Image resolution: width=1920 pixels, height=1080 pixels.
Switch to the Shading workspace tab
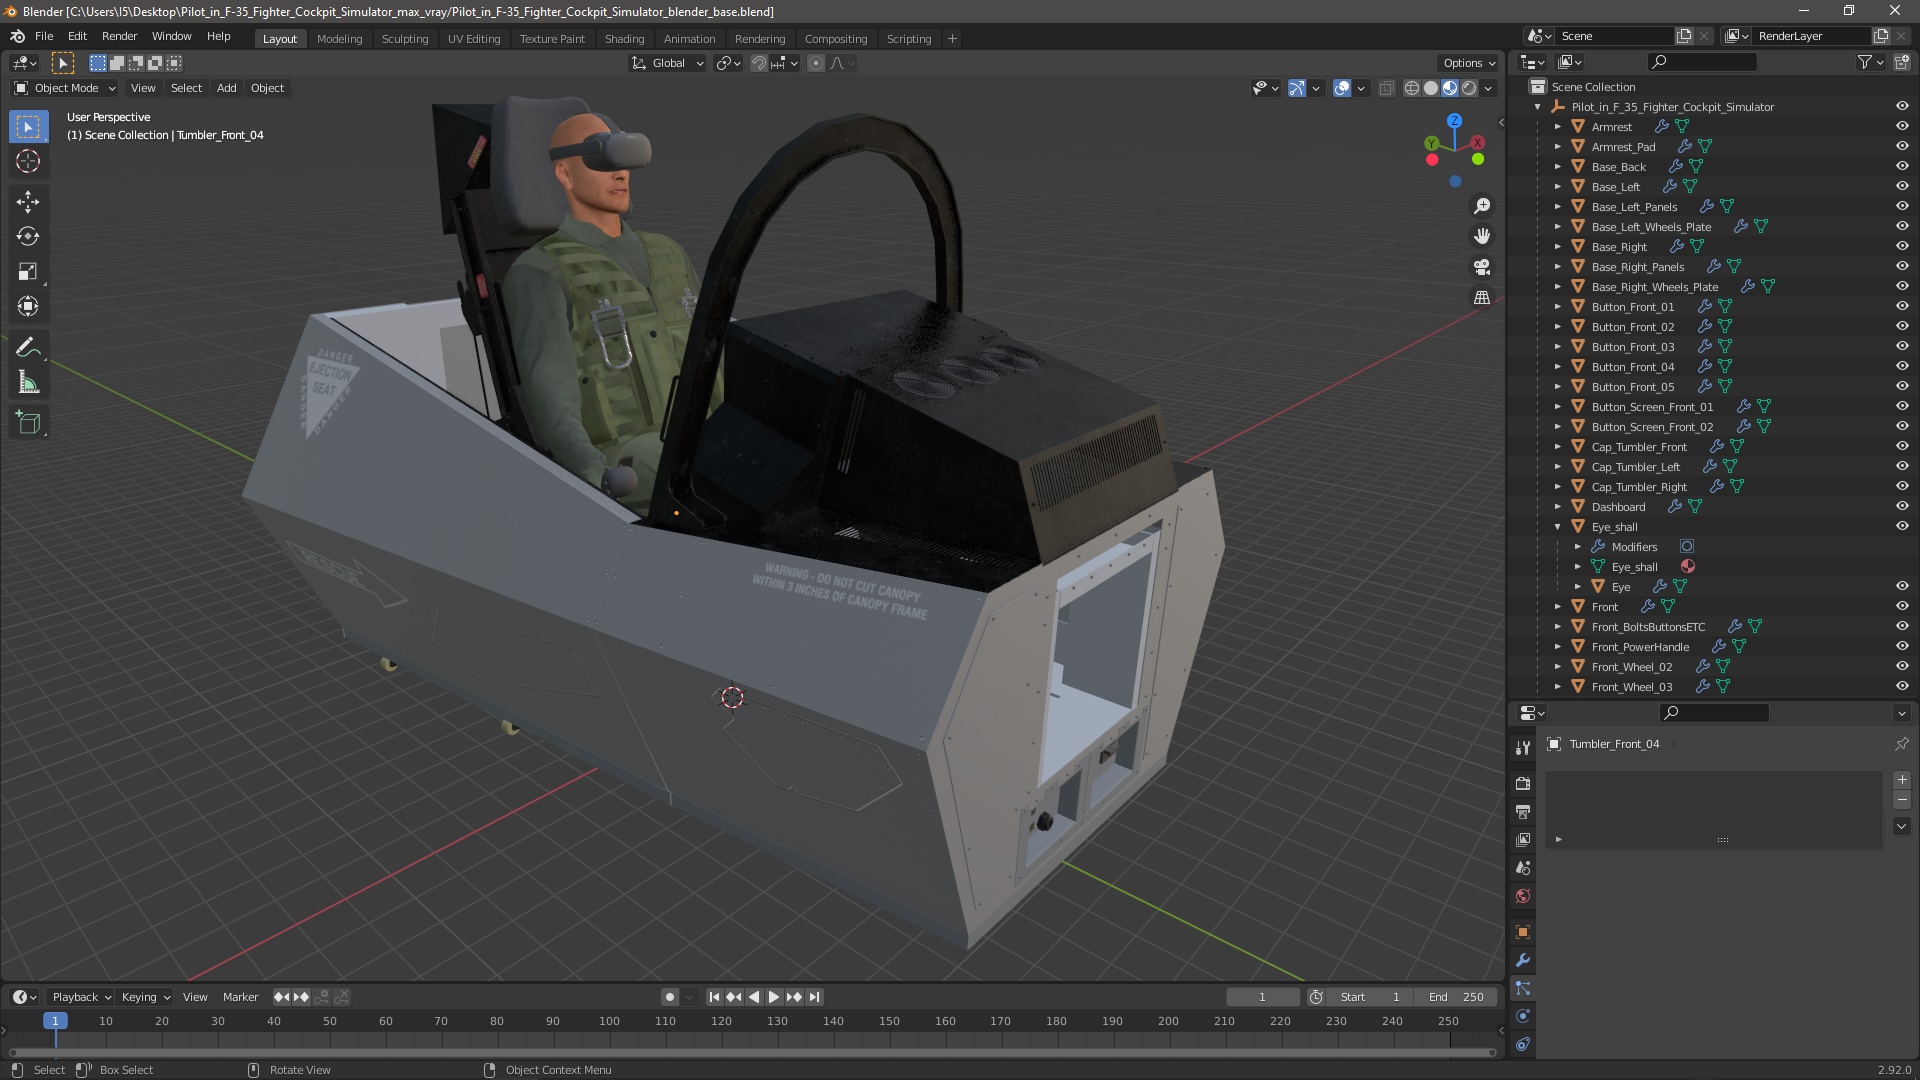624,39
